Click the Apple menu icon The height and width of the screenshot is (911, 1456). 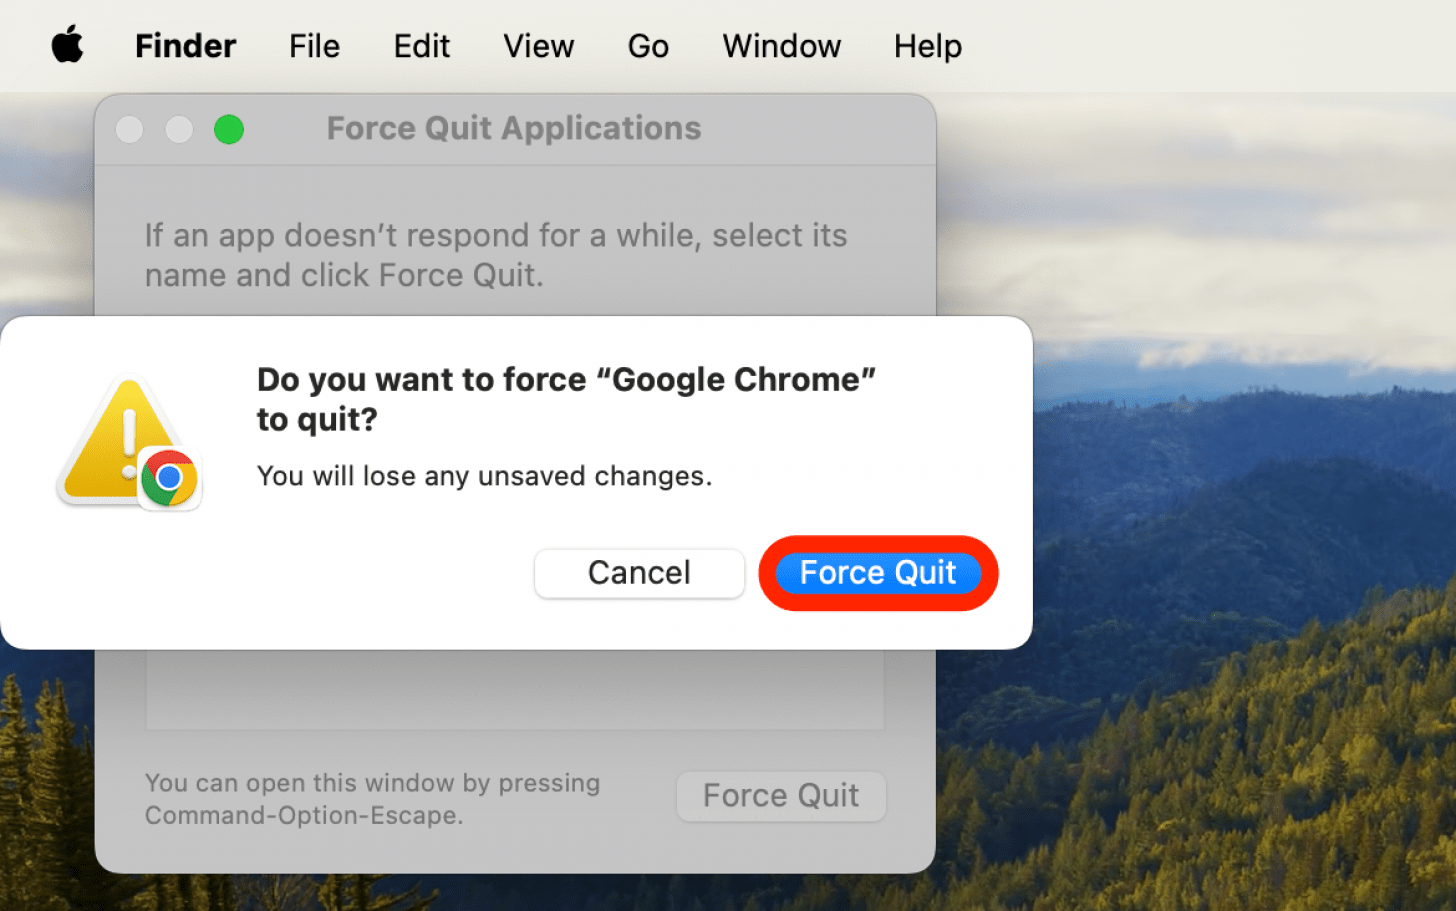tap(66, 45)
